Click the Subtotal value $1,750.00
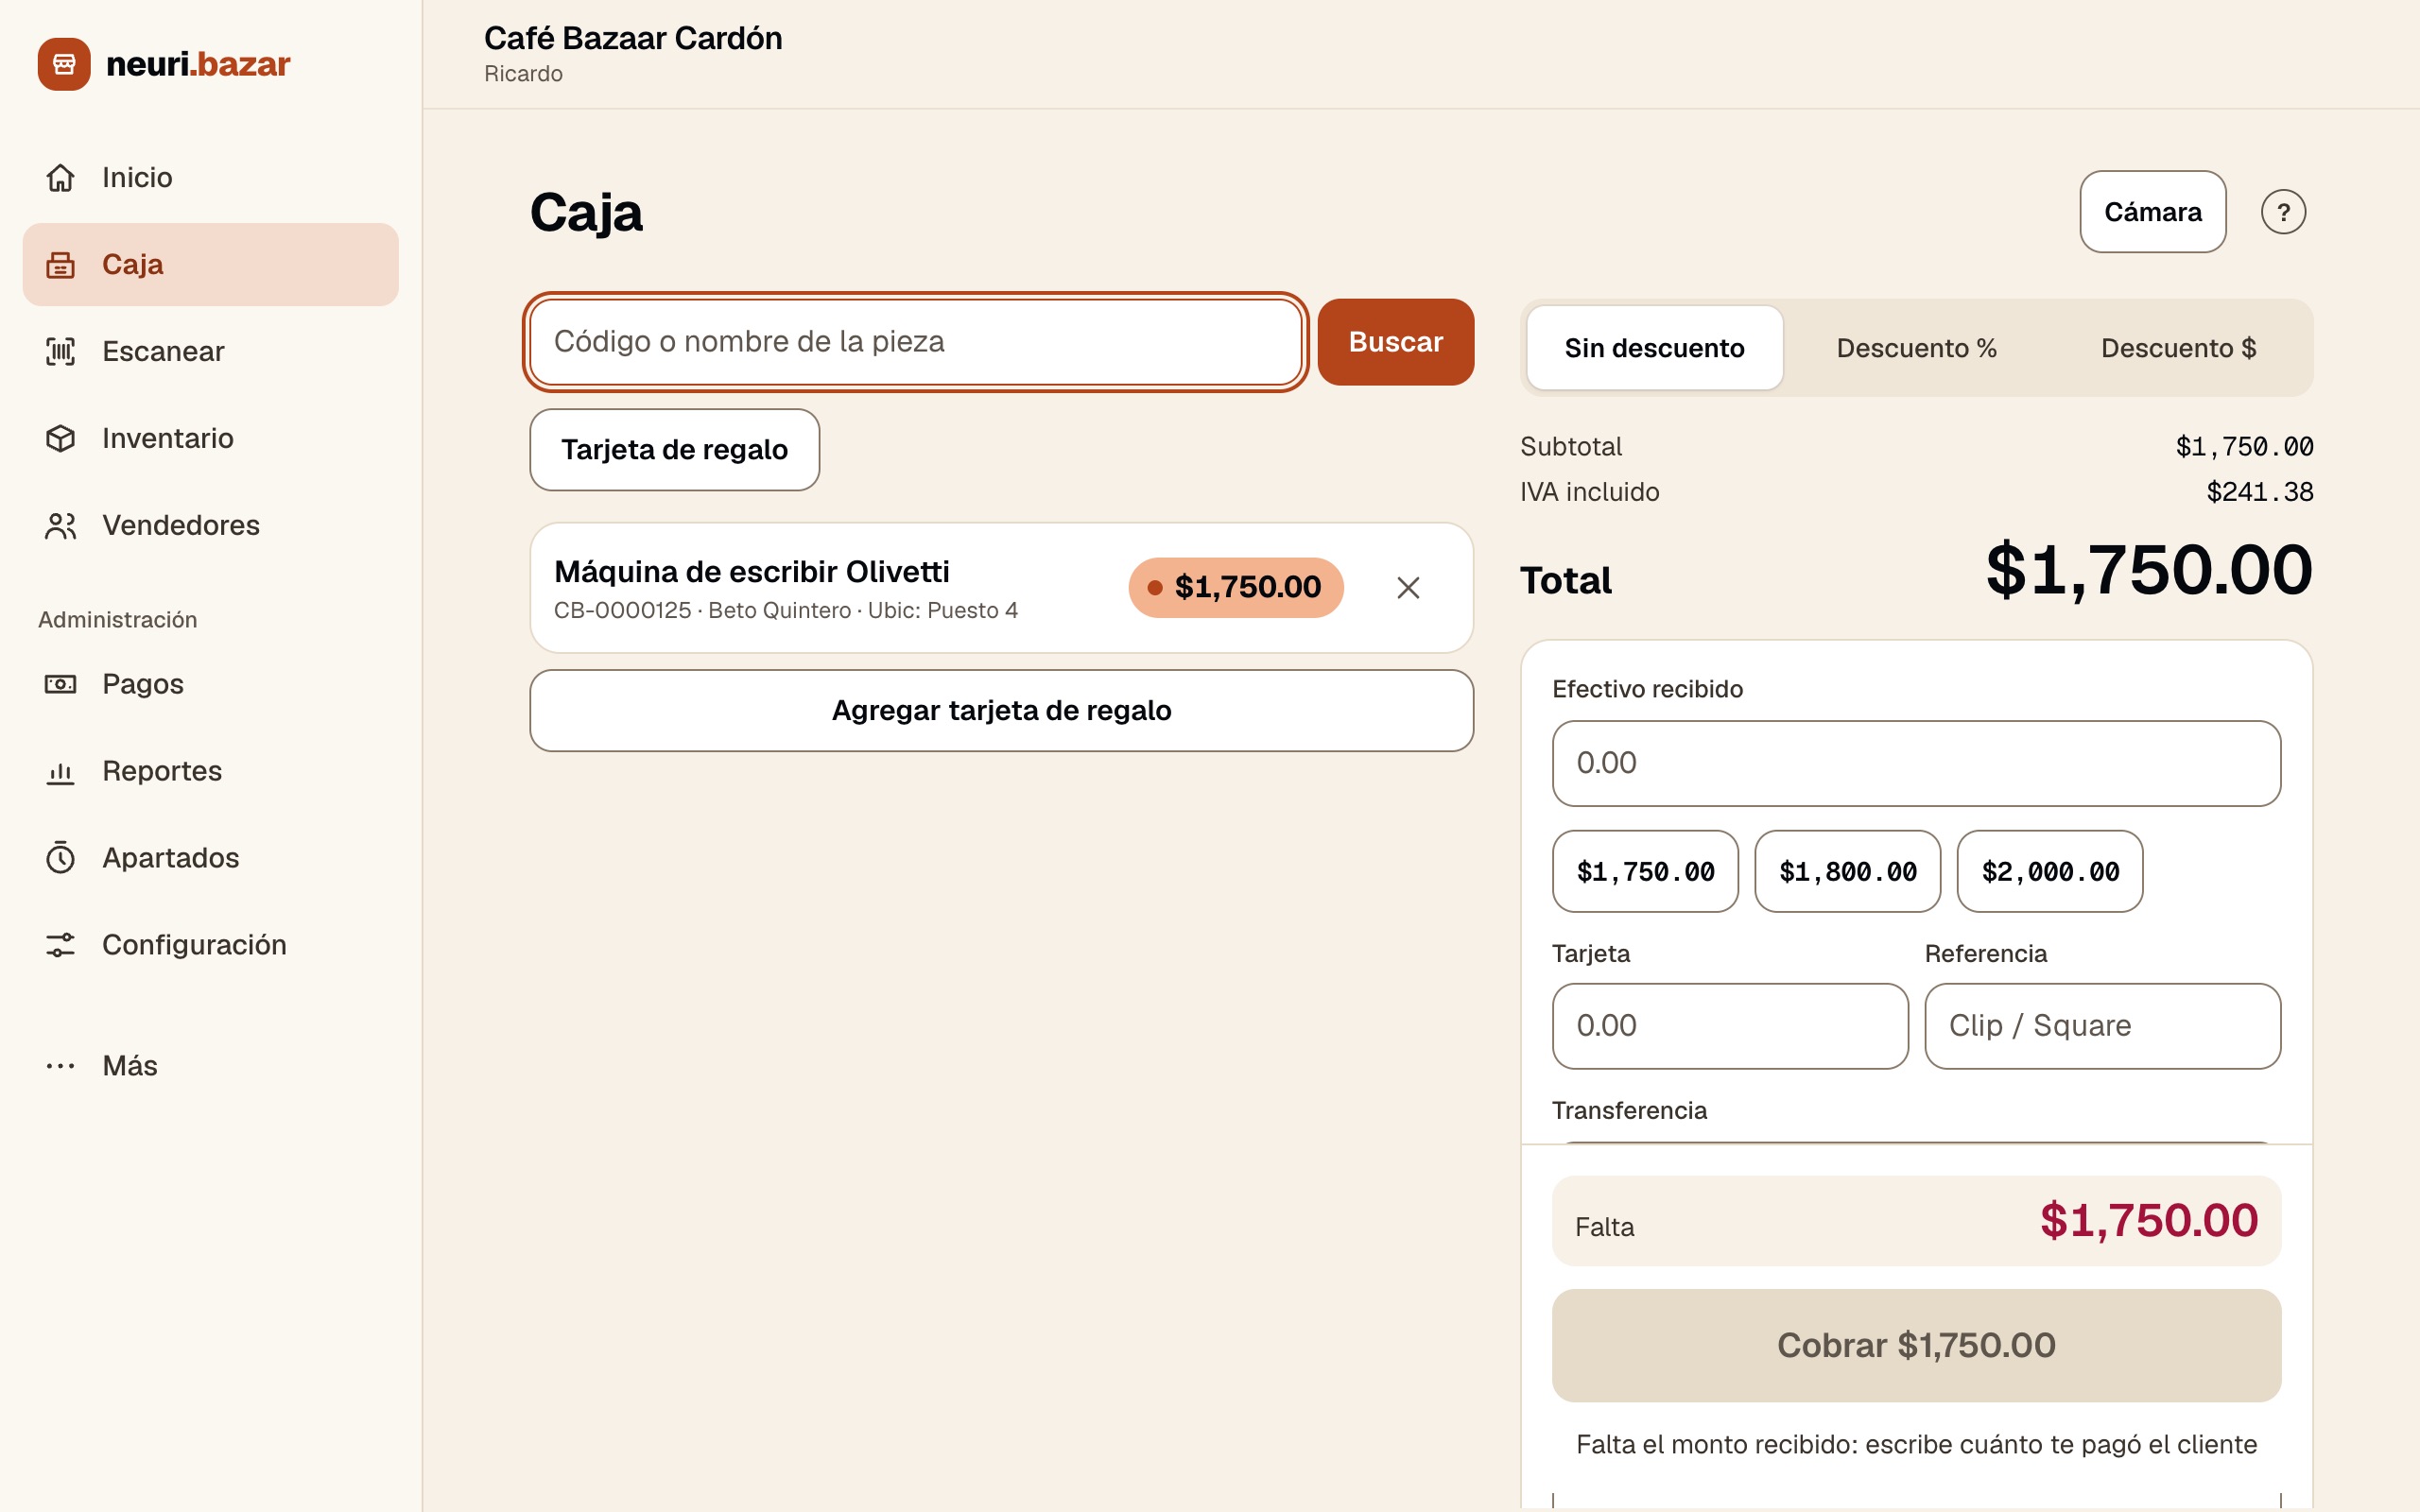 pos(2244,447)
